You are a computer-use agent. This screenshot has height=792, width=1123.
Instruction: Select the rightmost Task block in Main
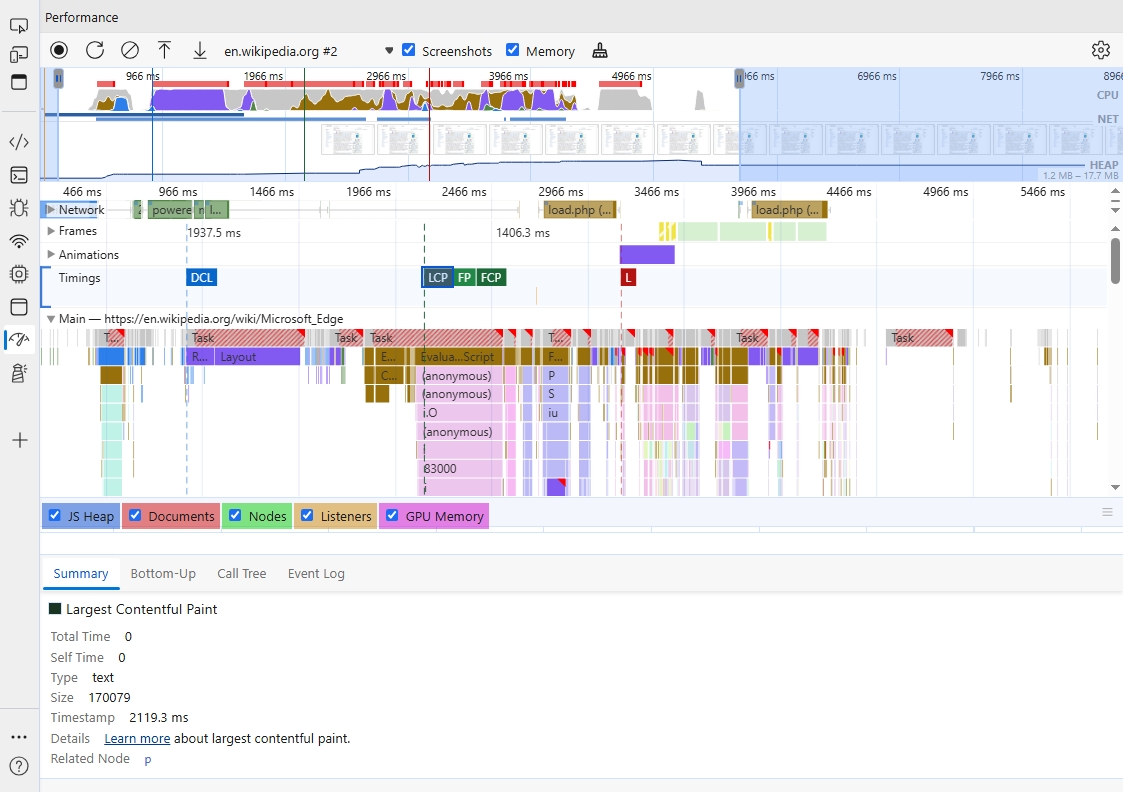pos(920,338)
